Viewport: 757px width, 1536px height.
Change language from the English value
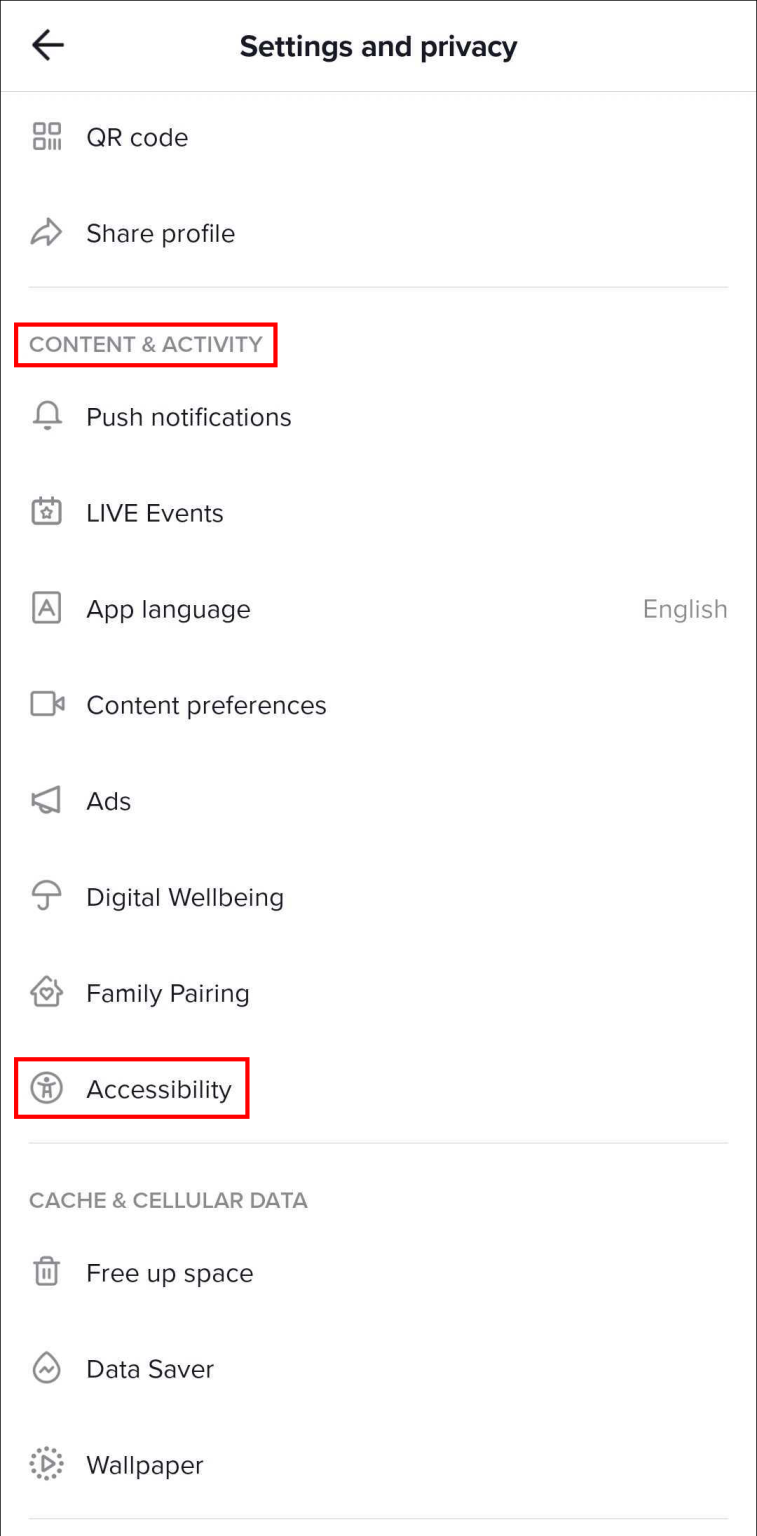[684, 609]
